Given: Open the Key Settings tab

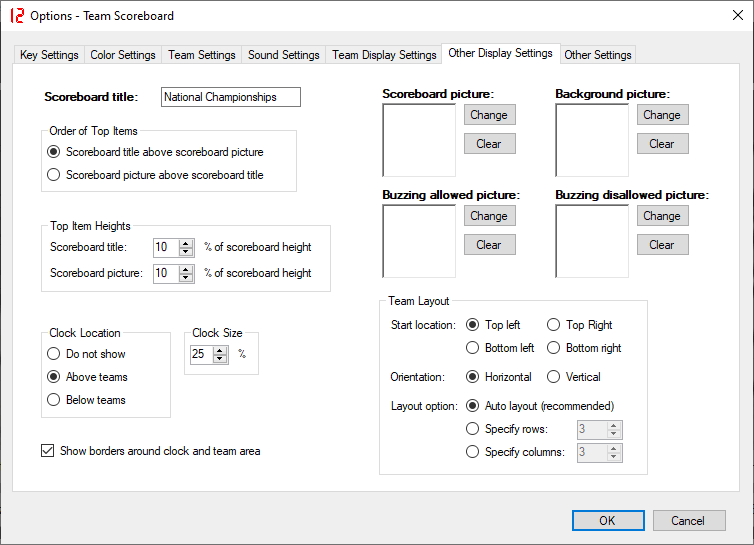Looking at the screenshot, I should pos(49,55).
